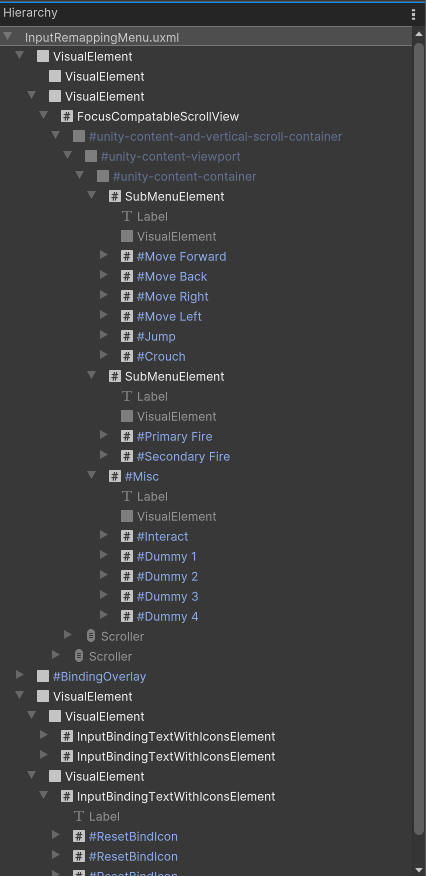Screen dimensions: 426x876
Task: Expand the #Move Forward tree node
Action: pos(103,255)
